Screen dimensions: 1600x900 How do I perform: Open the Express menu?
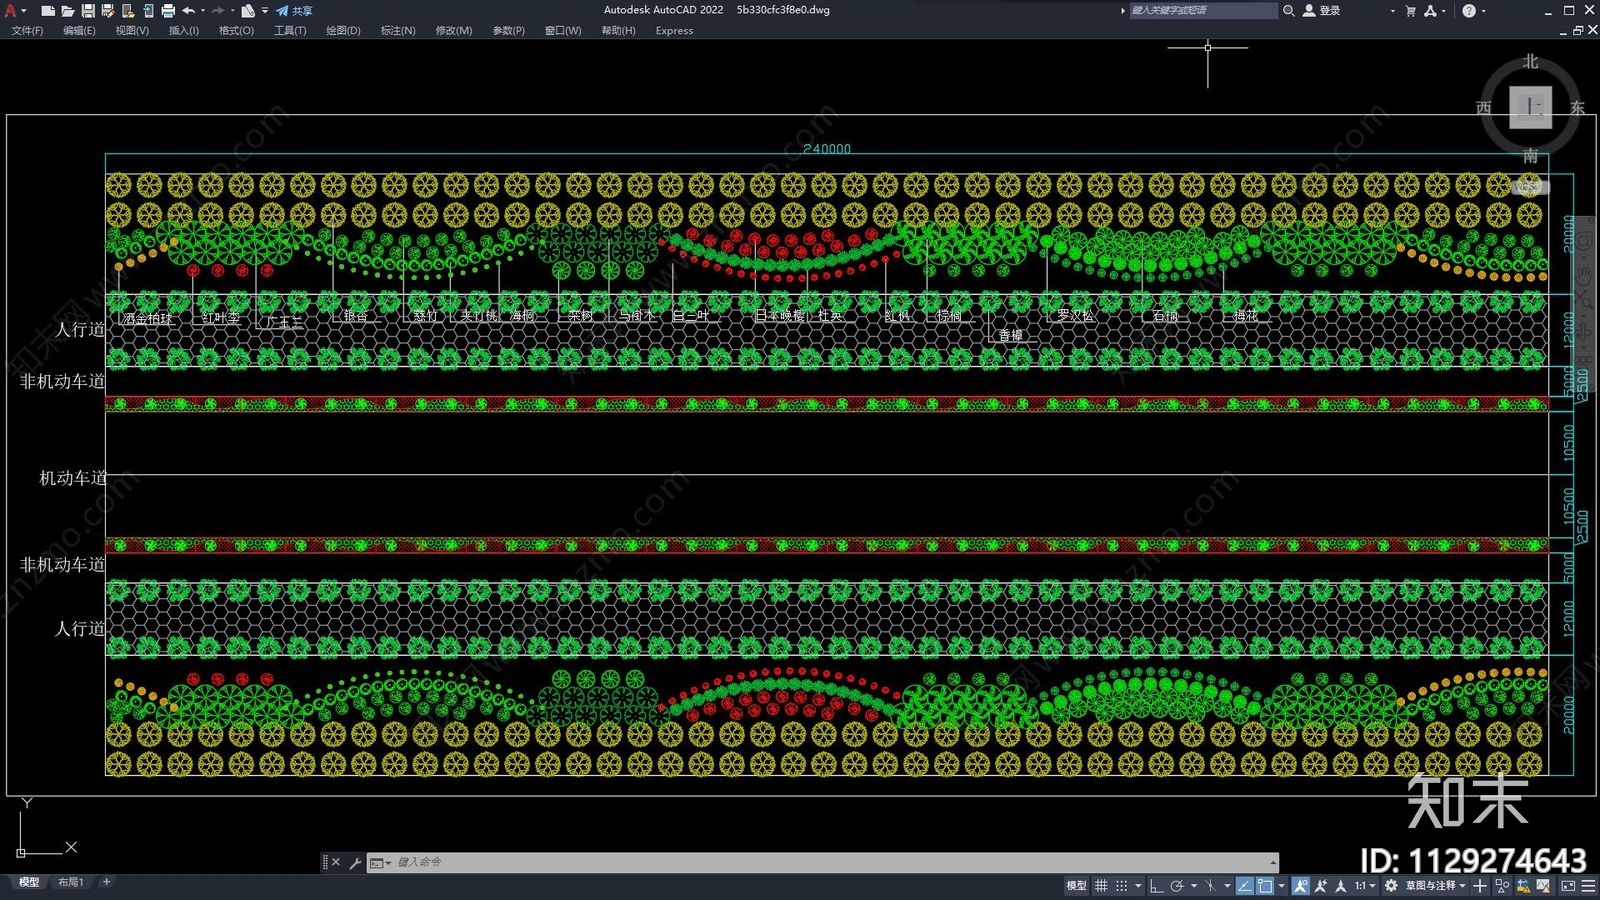pos(674,31)
